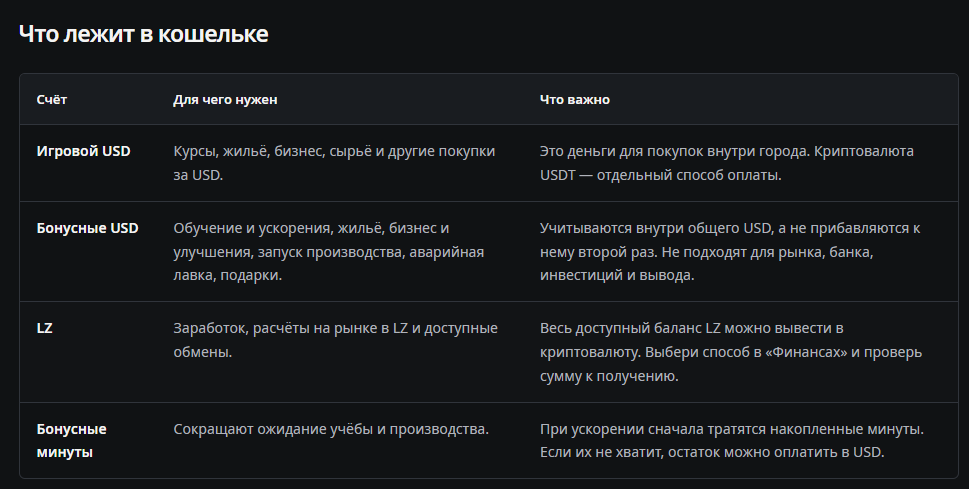Screen dimensions: 969x489
Task: Click the 'Бонусные минуты' row label
Action: 71,440
